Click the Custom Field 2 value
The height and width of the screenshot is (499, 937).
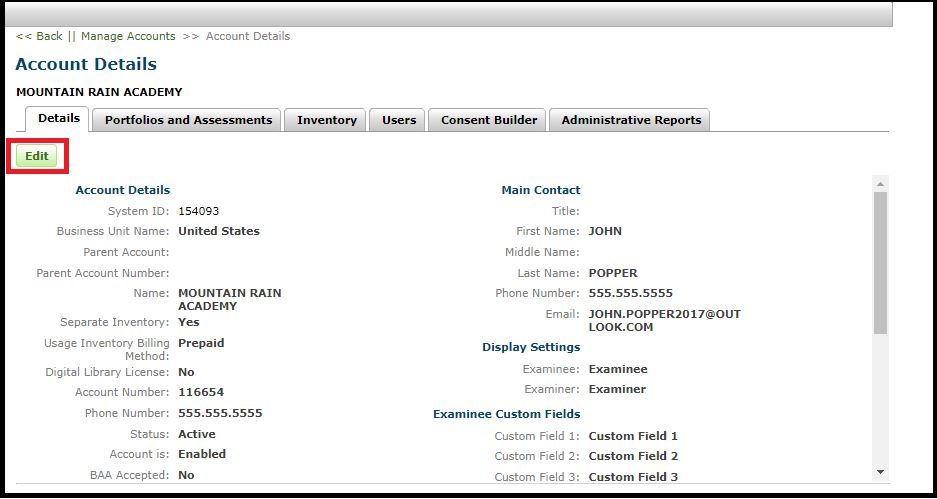pyautogui.click(x=633, y=456)
